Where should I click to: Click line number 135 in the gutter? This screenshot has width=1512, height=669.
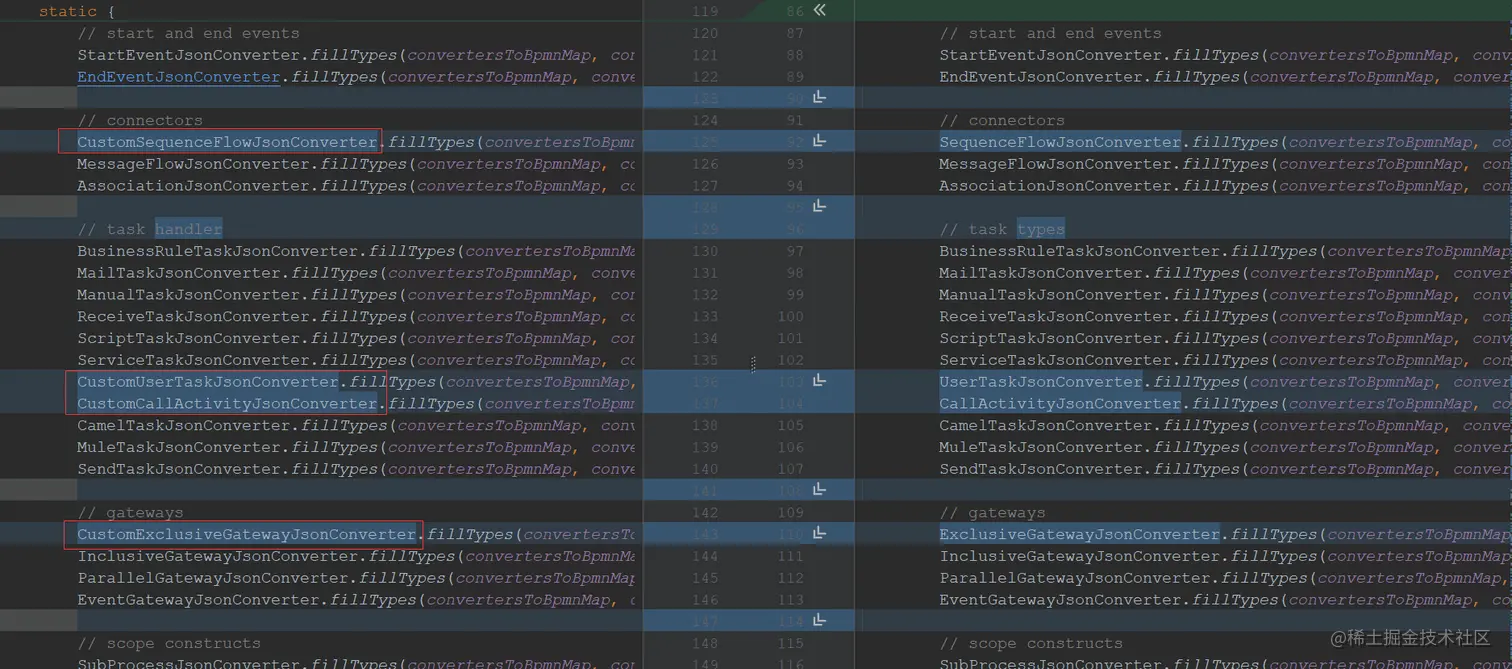point(704,360)
